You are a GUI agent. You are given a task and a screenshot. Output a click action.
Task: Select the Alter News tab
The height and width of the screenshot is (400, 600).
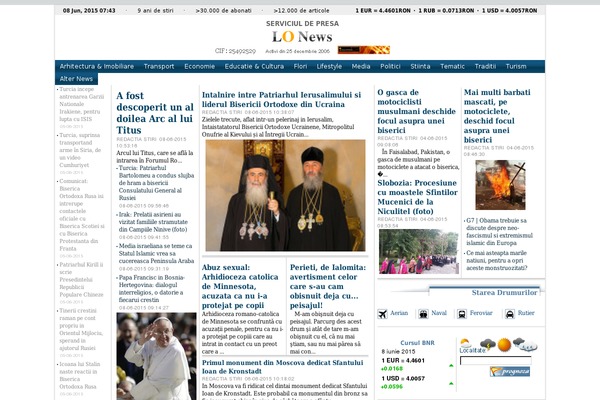[76, 78]
